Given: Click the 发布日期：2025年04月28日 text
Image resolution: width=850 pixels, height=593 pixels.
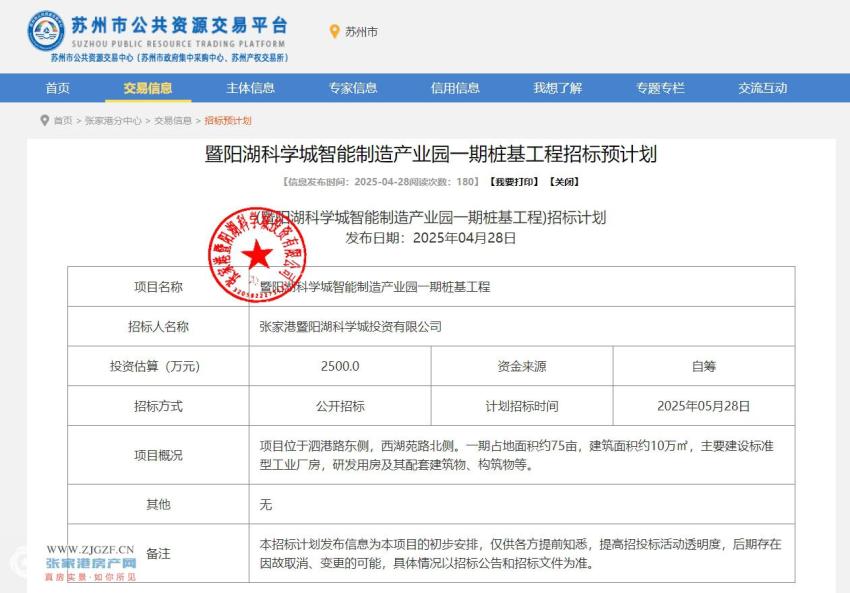Looking at the screenshot, I should click(431, 238).
